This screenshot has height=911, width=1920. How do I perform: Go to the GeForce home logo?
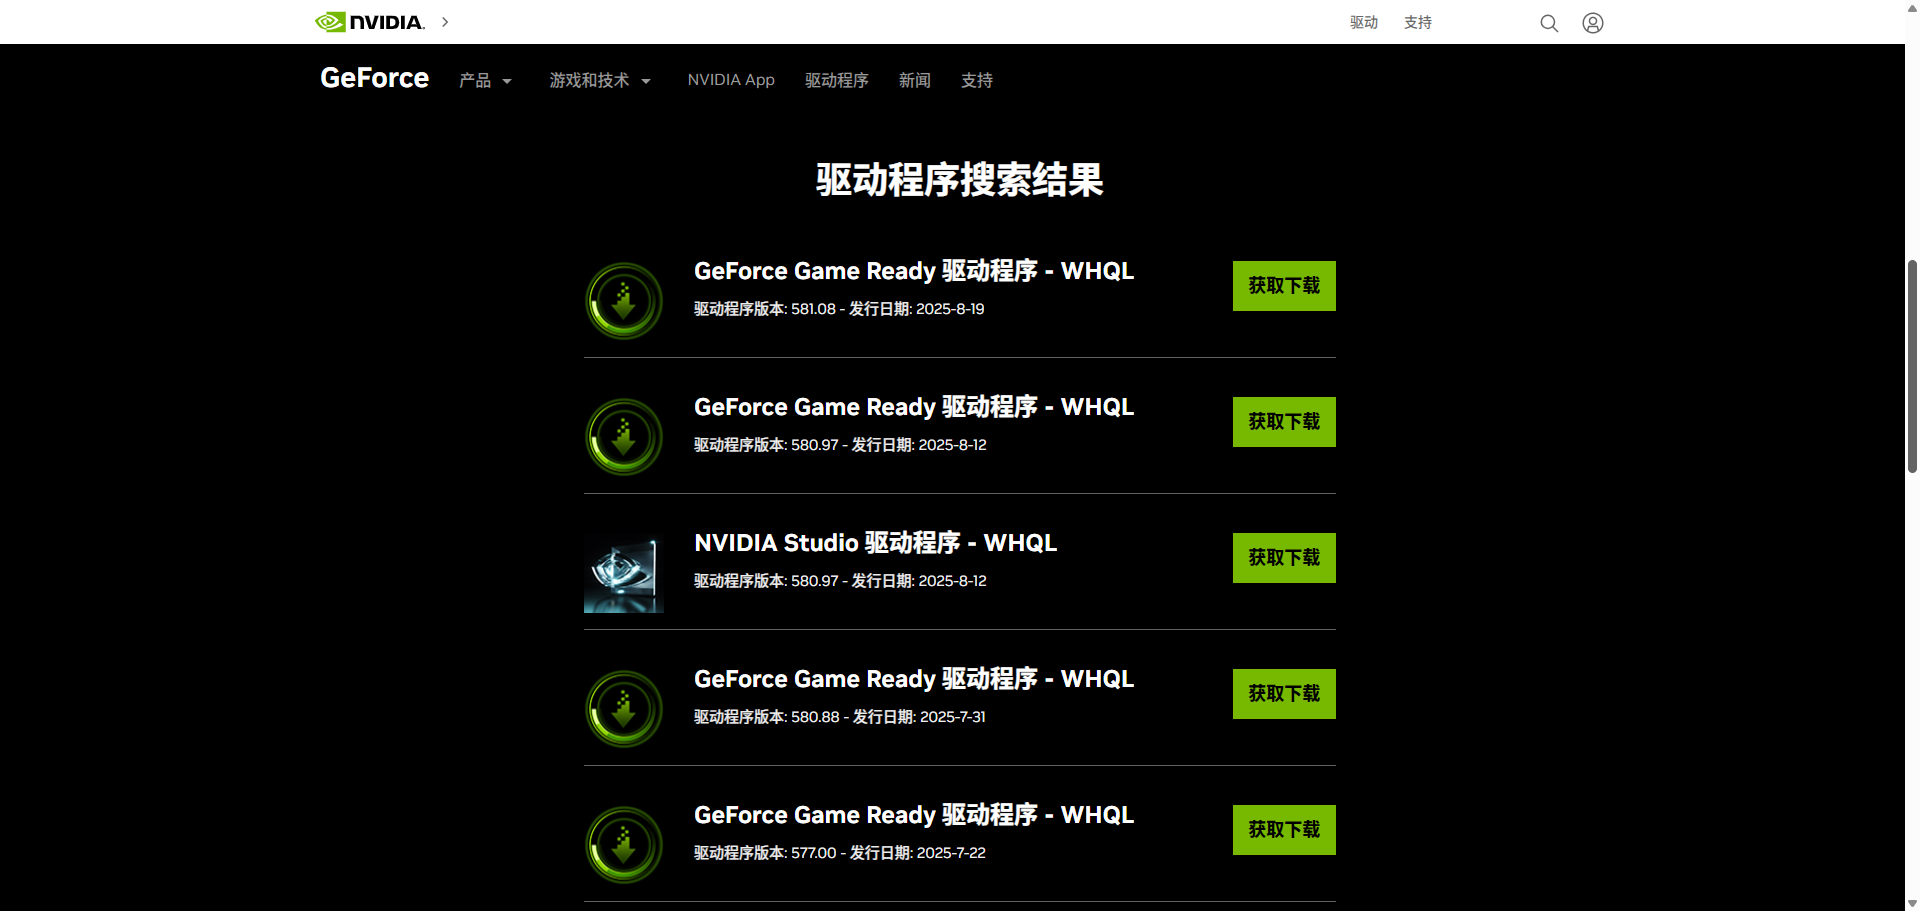[x=374, y=78]
